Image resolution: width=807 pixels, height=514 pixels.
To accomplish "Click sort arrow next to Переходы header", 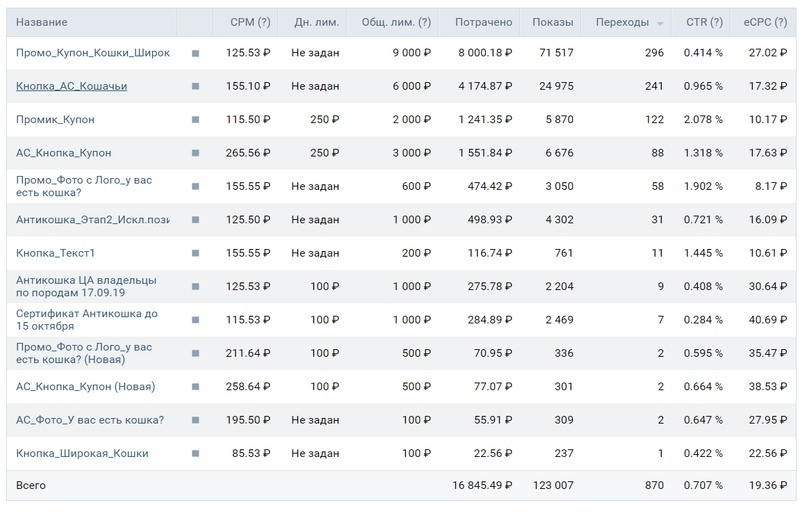I will click(x=660, y=24).
